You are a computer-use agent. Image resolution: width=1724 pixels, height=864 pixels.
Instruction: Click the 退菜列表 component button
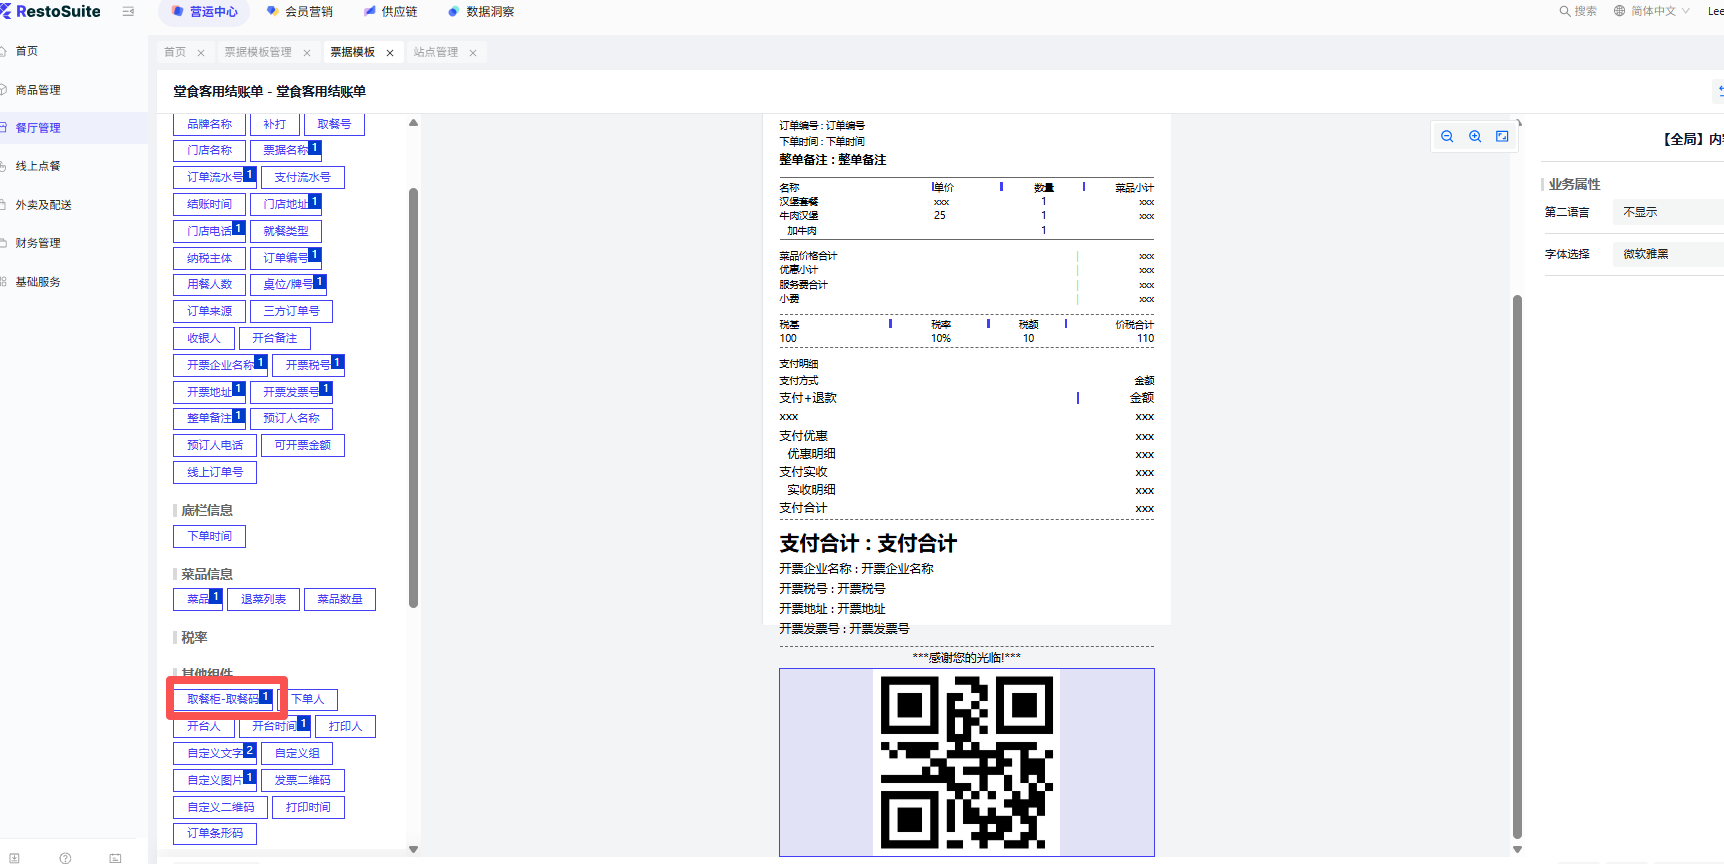(x=263, y=599)
